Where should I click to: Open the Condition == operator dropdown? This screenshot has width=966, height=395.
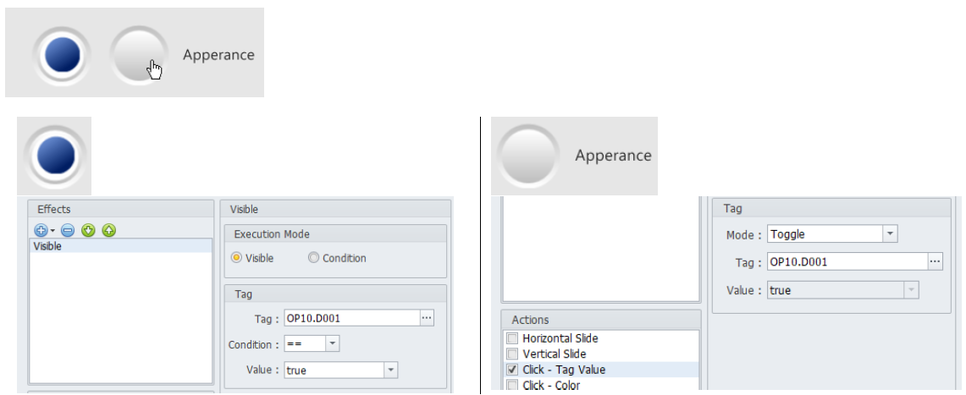[x=332, y=344]
